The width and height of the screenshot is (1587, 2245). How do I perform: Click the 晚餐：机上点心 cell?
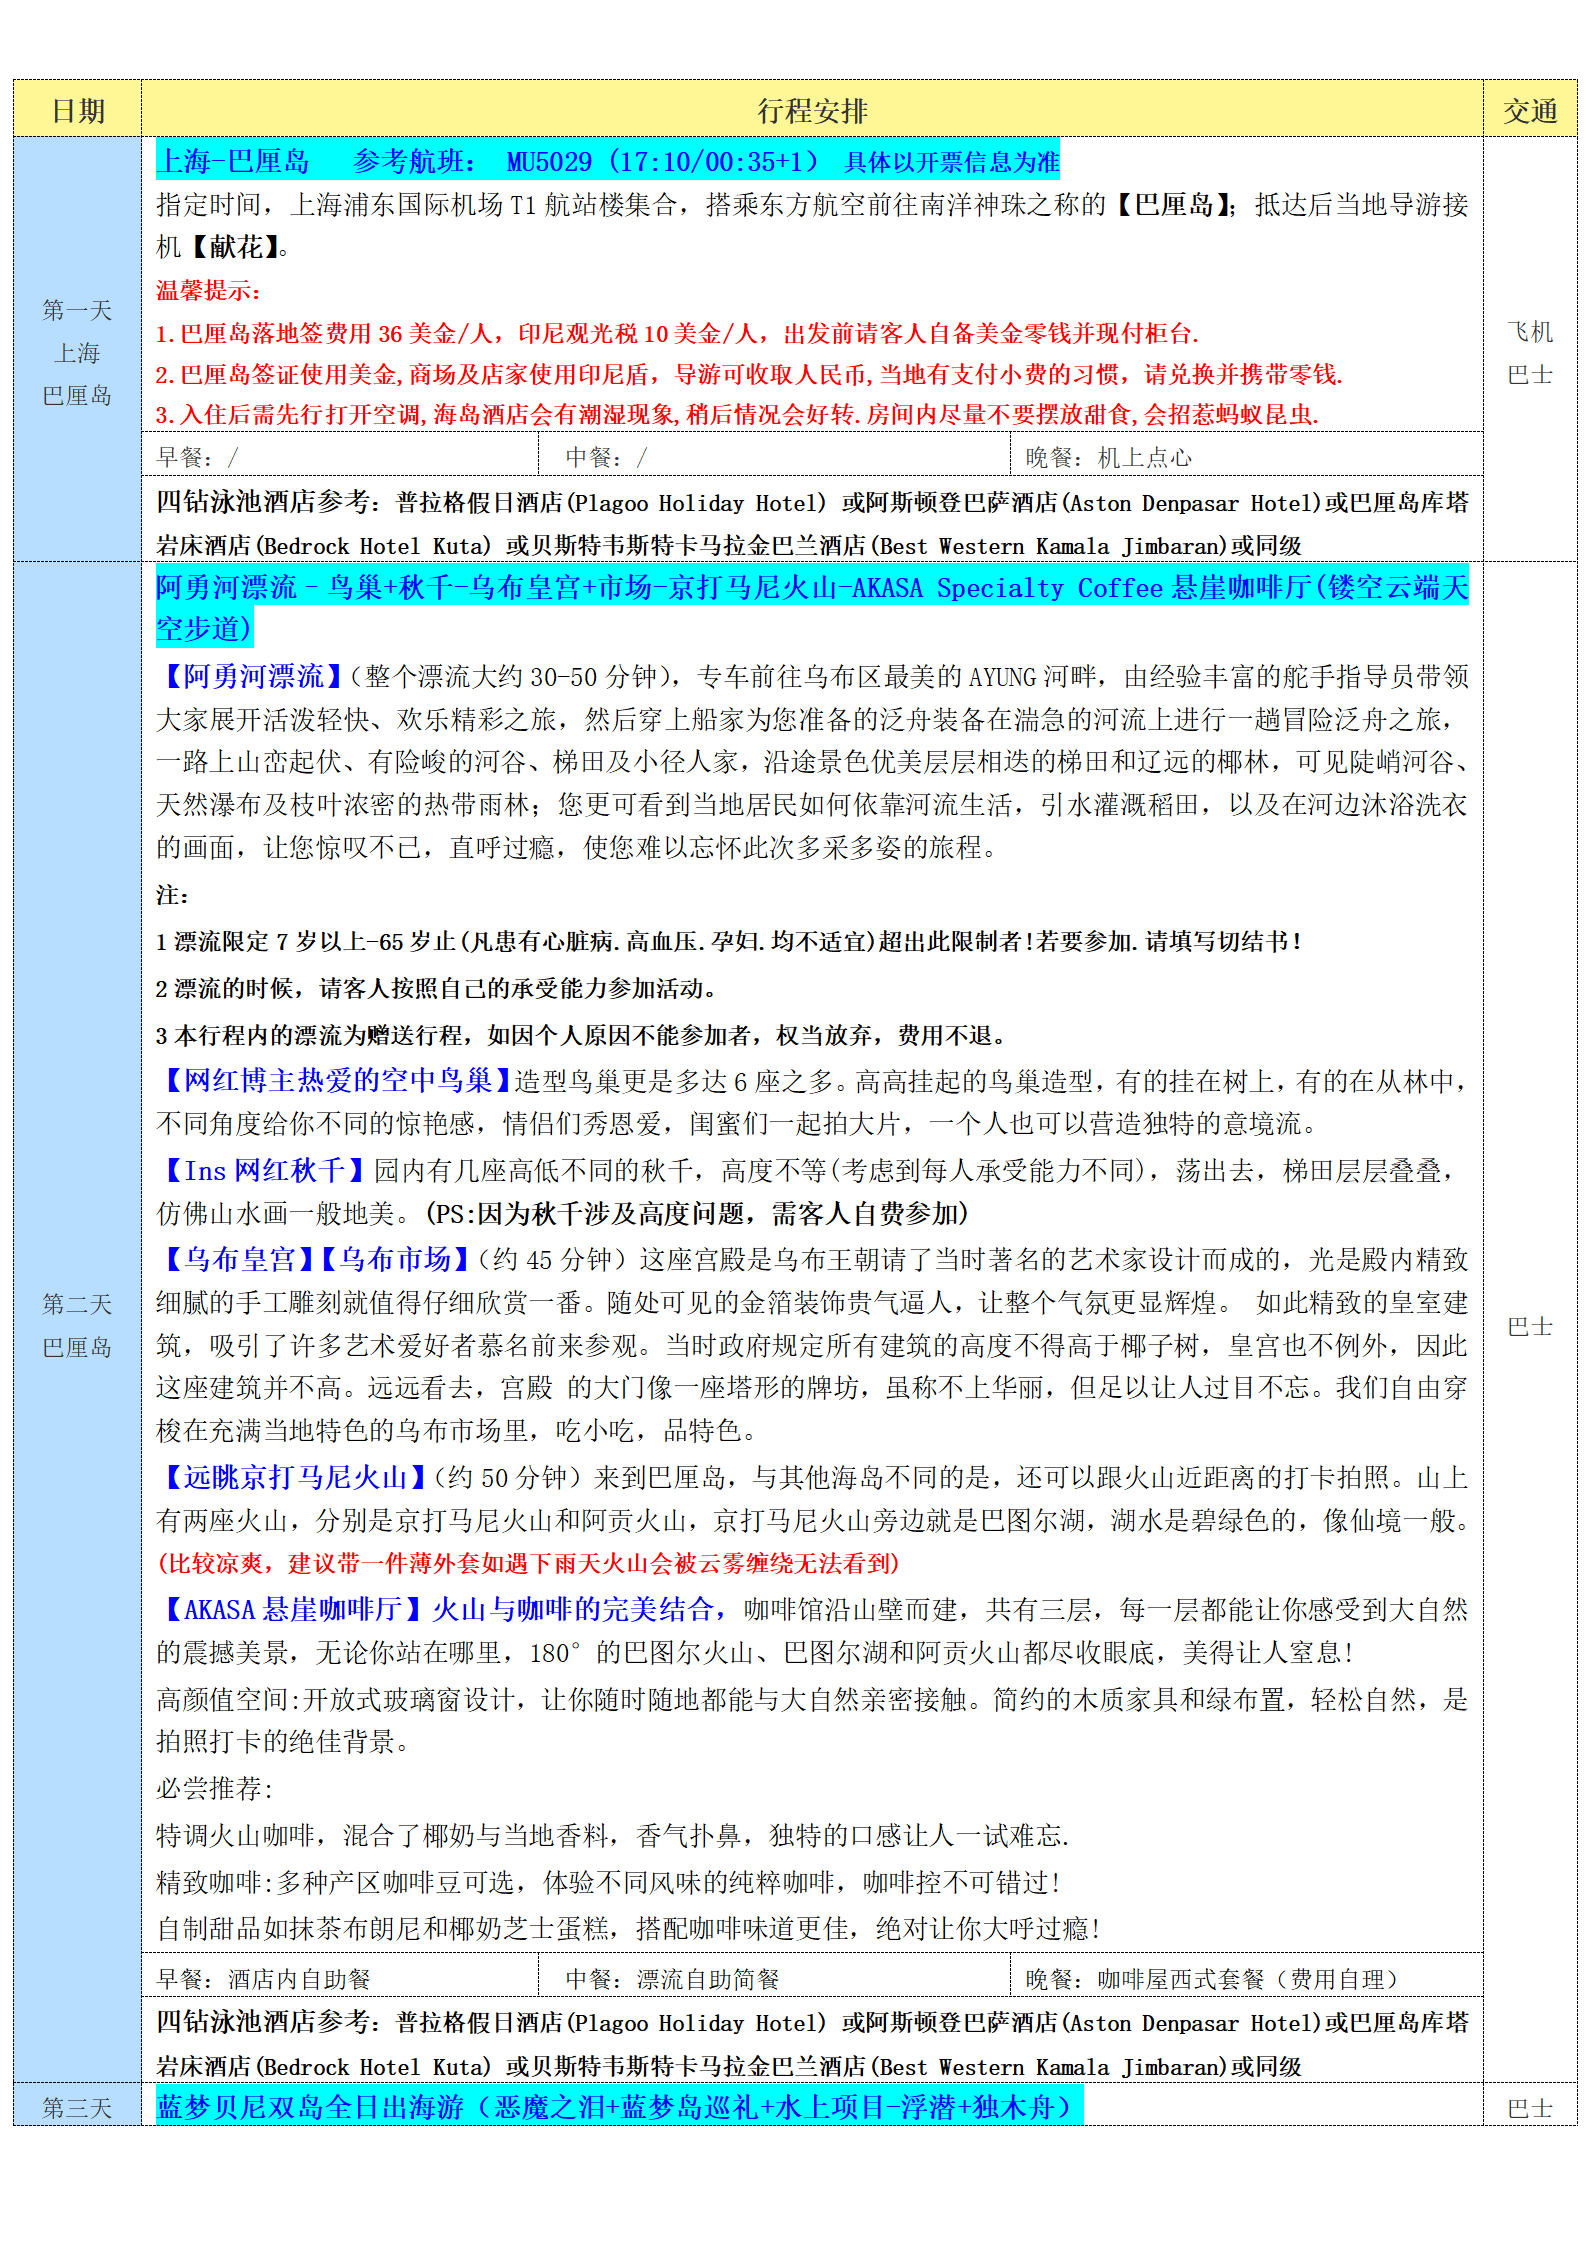pos(1108,457)
